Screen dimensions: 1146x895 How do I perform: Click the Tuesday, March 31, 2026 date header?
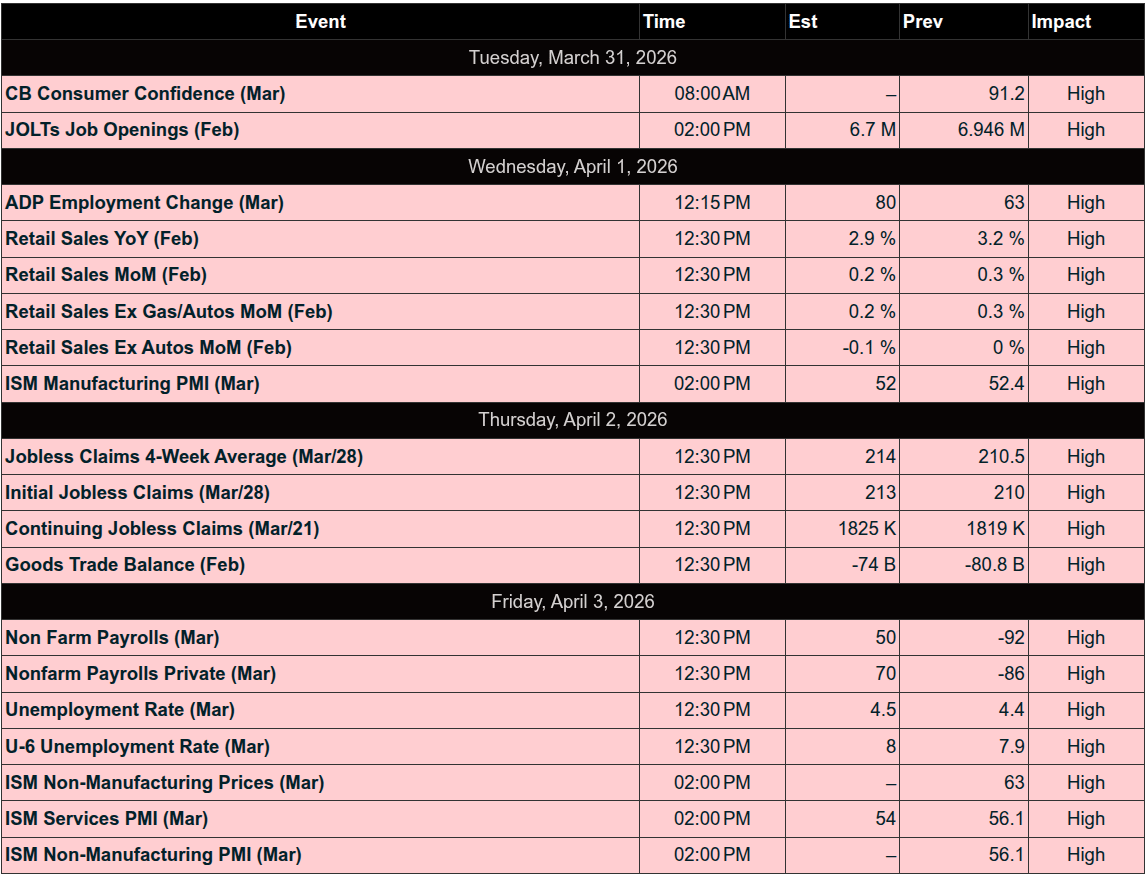click(572, 58)
